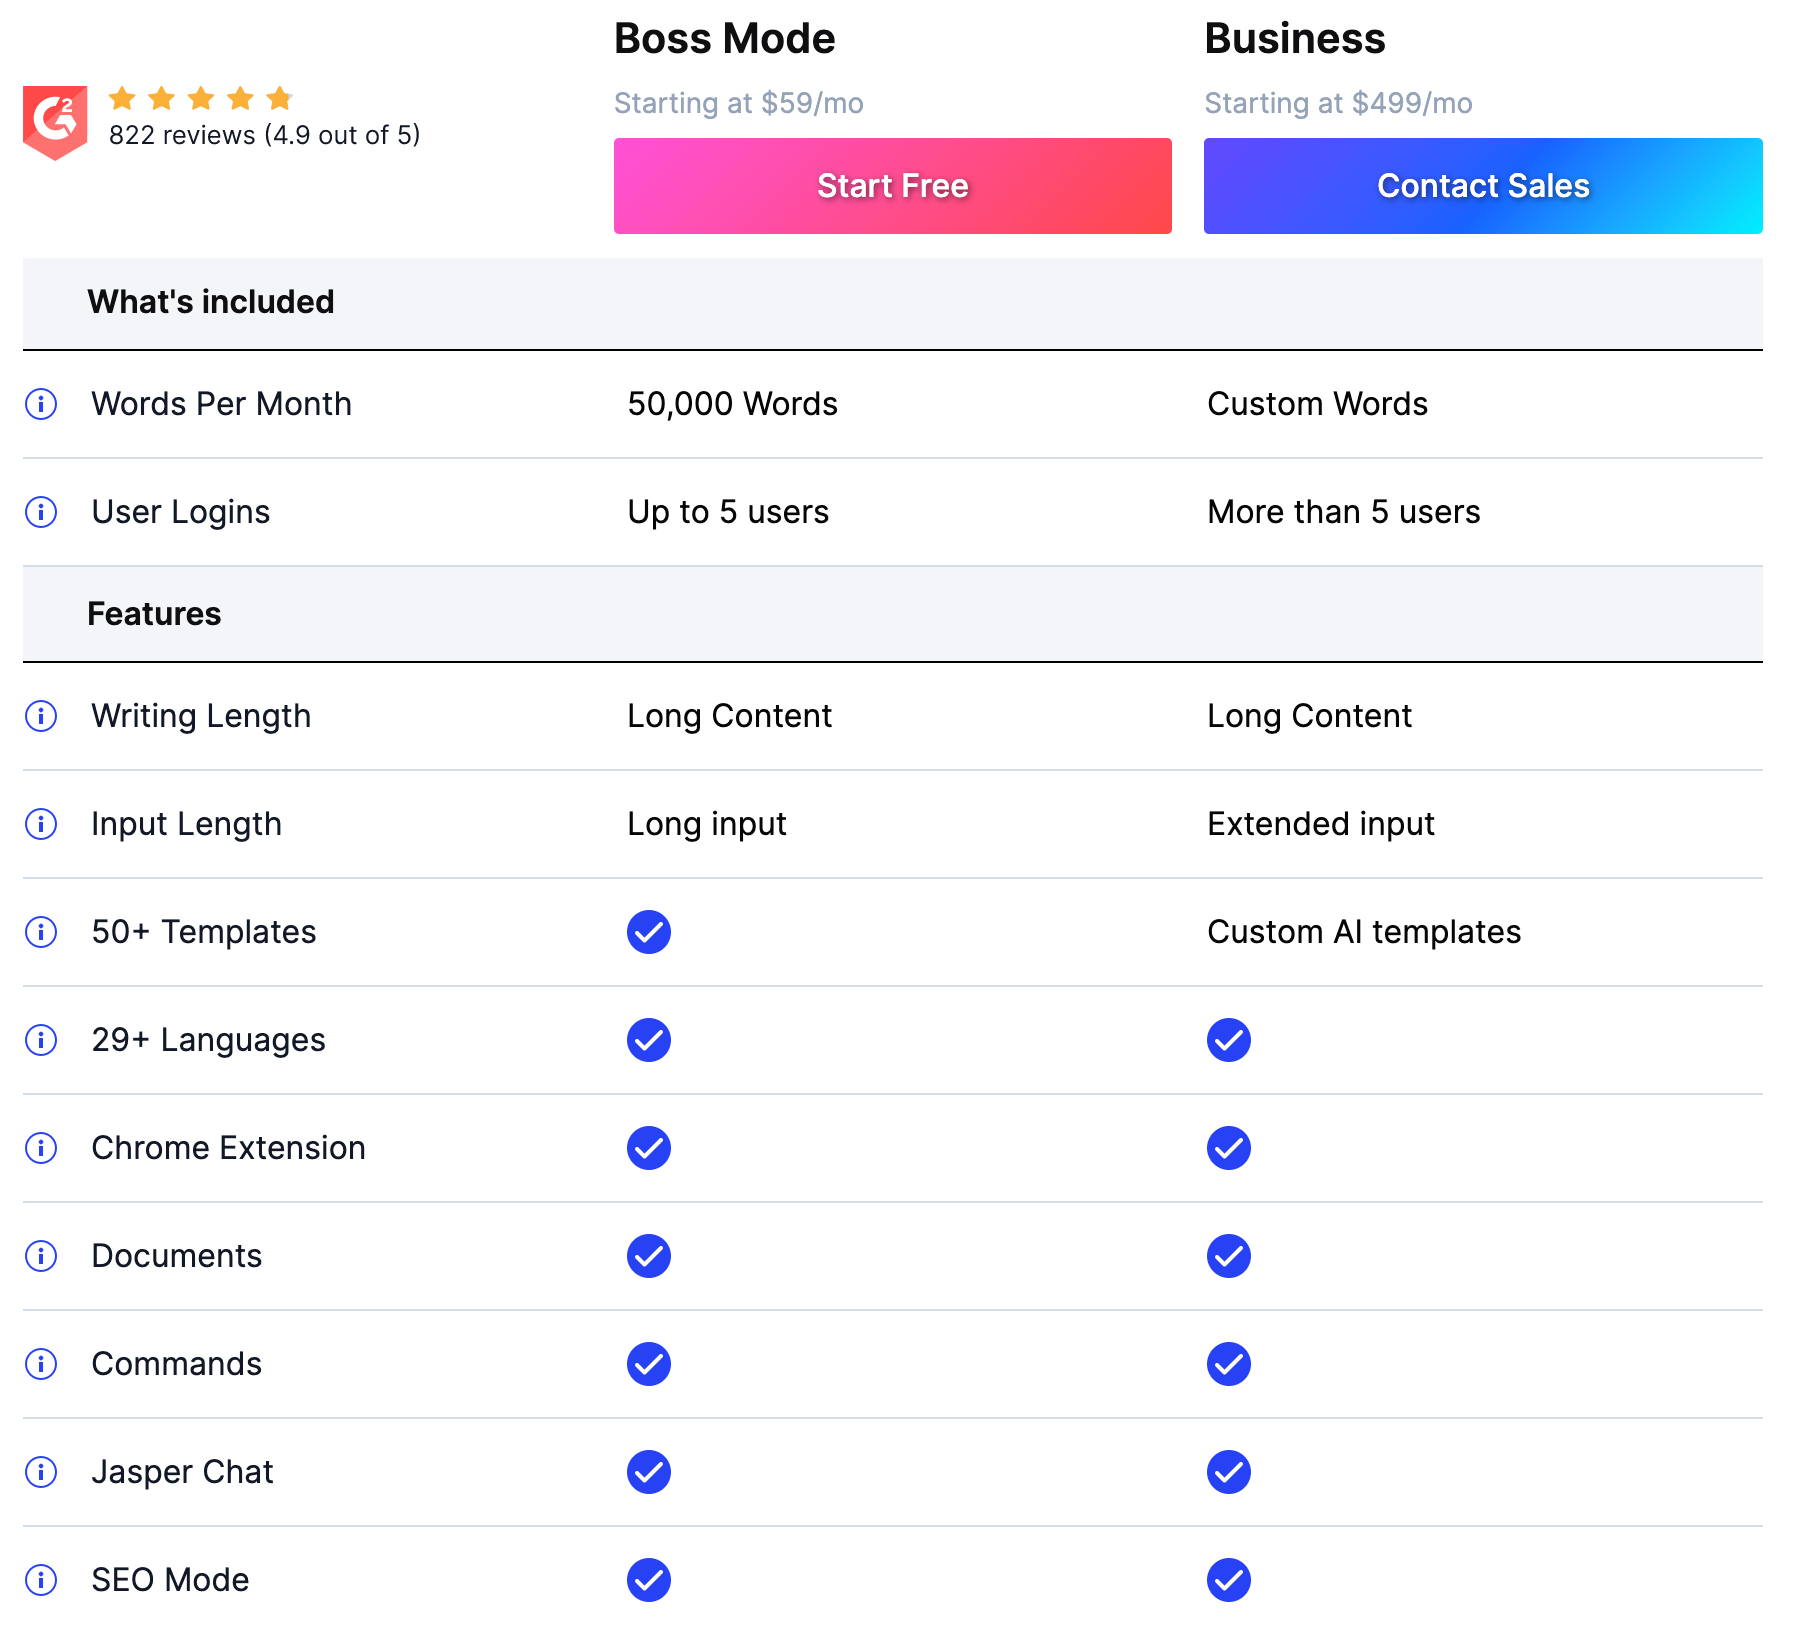Click Boss Mode 'Long Content' cell

[x=730, y=716]
